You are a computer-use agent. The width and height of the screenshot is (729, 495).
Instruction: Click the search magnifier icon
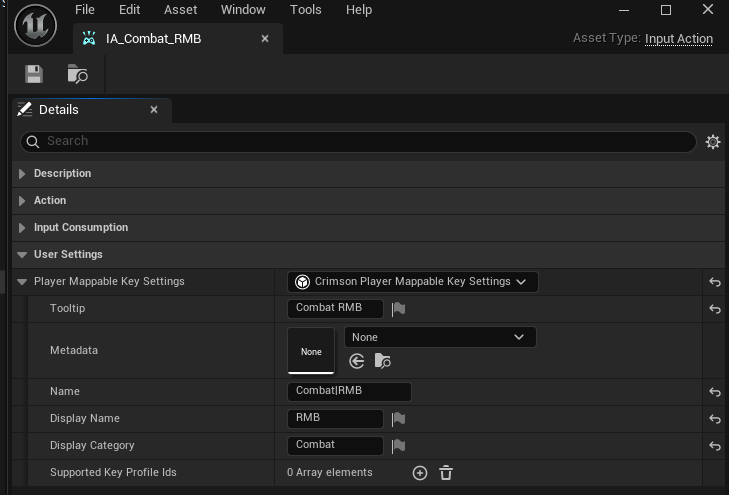coord(33,141)
